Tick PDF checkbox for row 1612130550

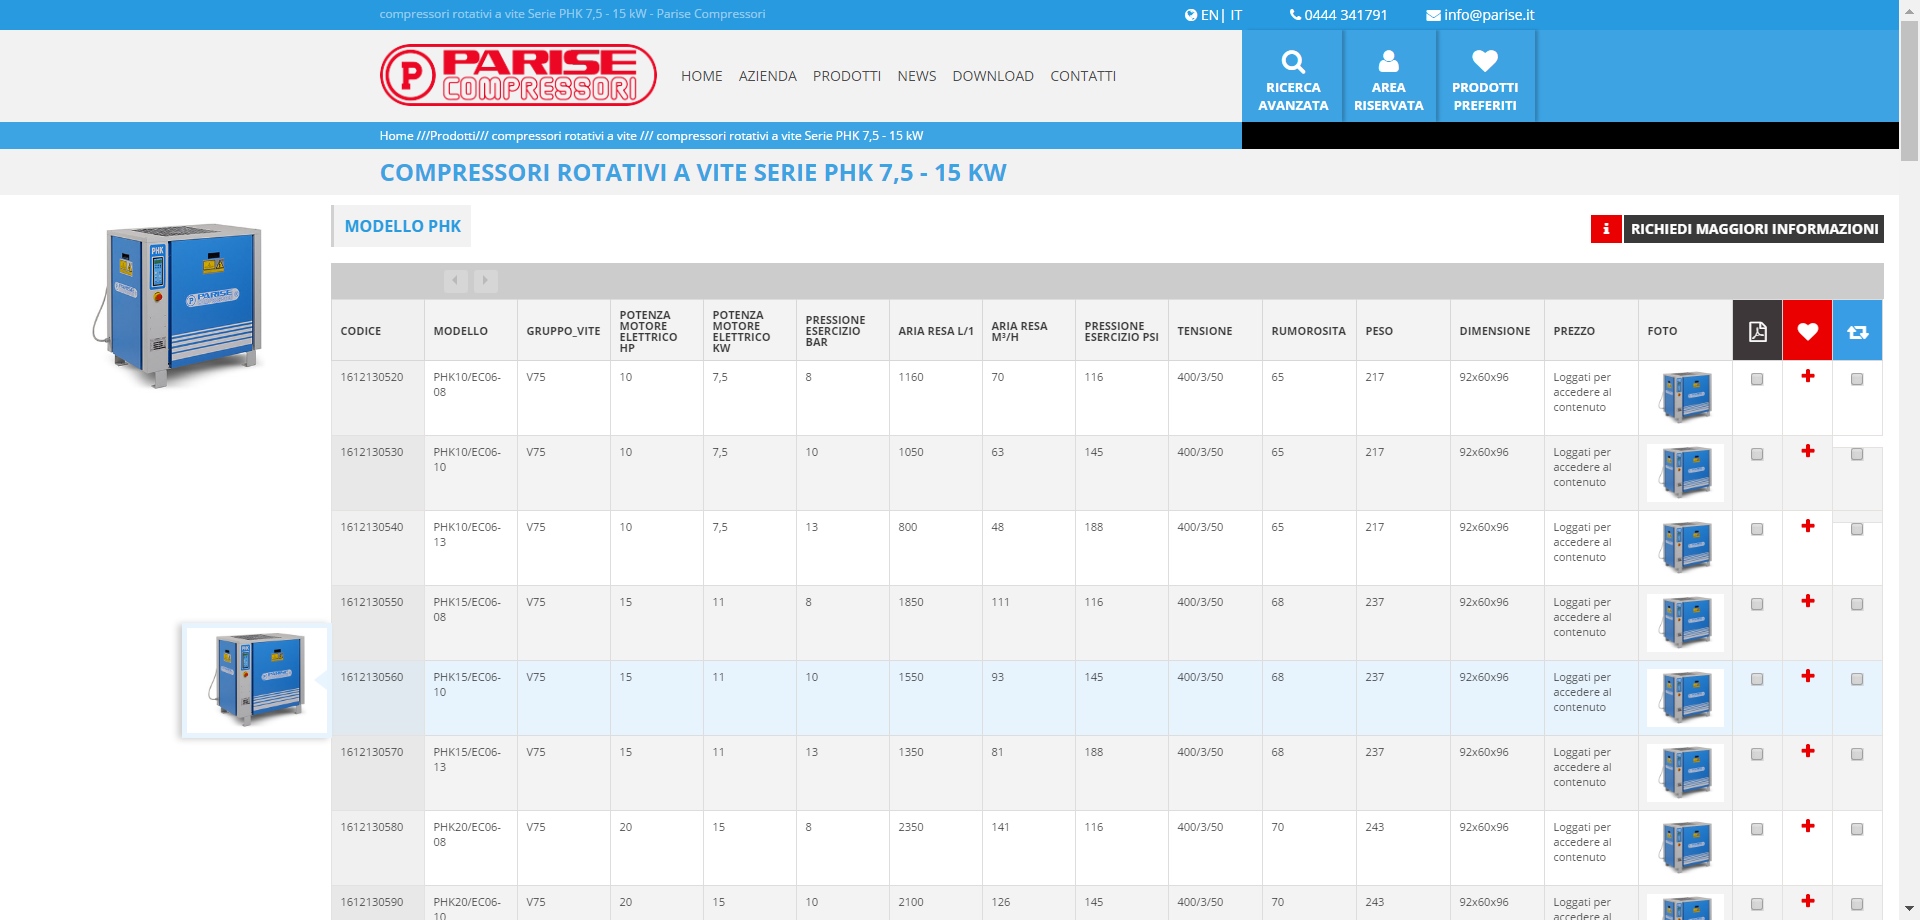(x=1757, y=604)
